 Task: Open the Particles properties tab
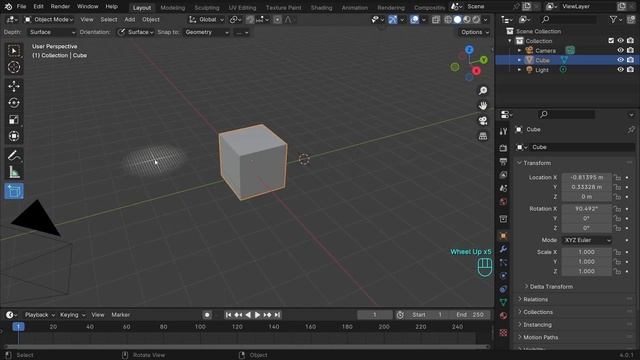tap(503, 262)
